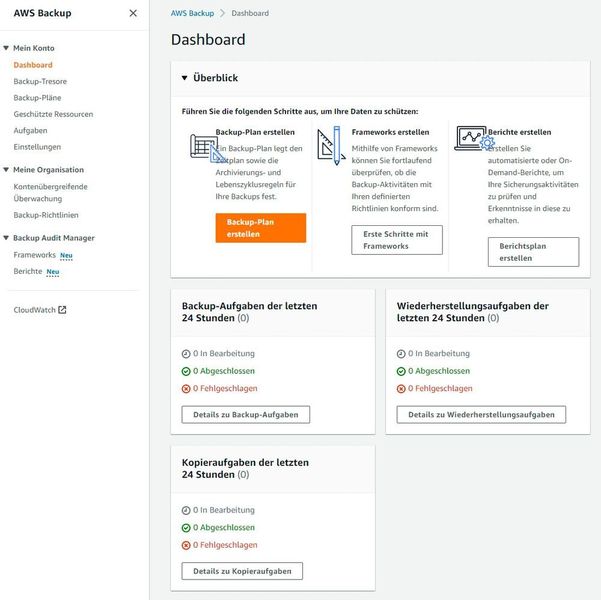
Task: Click the Backup-Plan erstellen orange button
Action: pos(261,228)
